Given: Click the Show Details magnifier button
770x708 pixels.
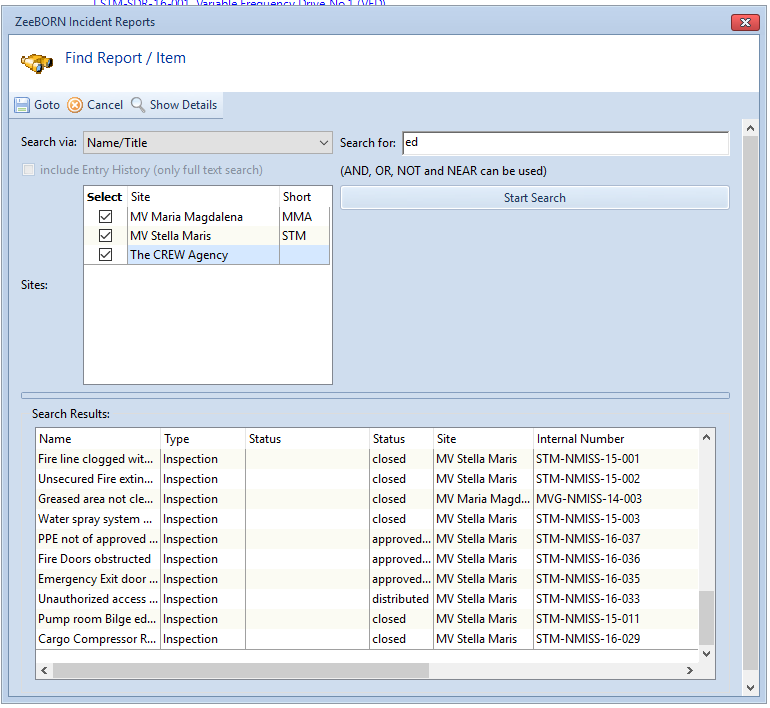Looking at the screenshot, I should (x=174, y=105).
